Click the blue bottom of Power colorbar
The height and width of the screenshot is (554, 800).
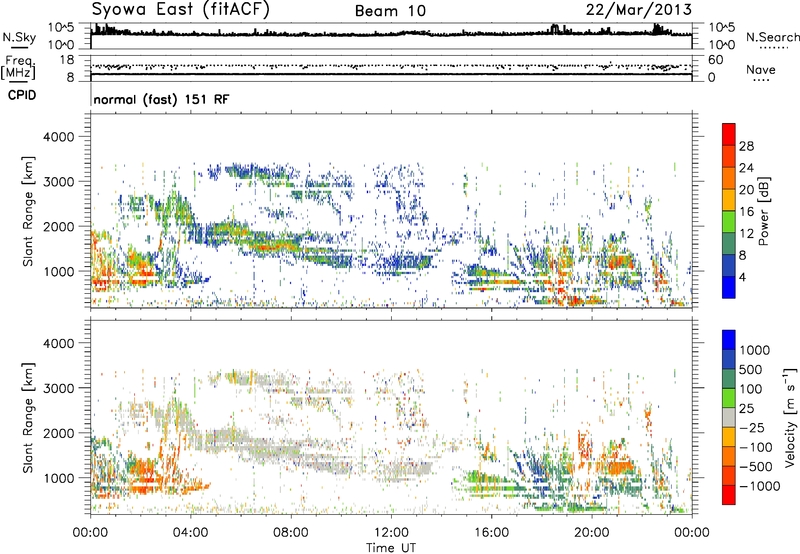729,288
